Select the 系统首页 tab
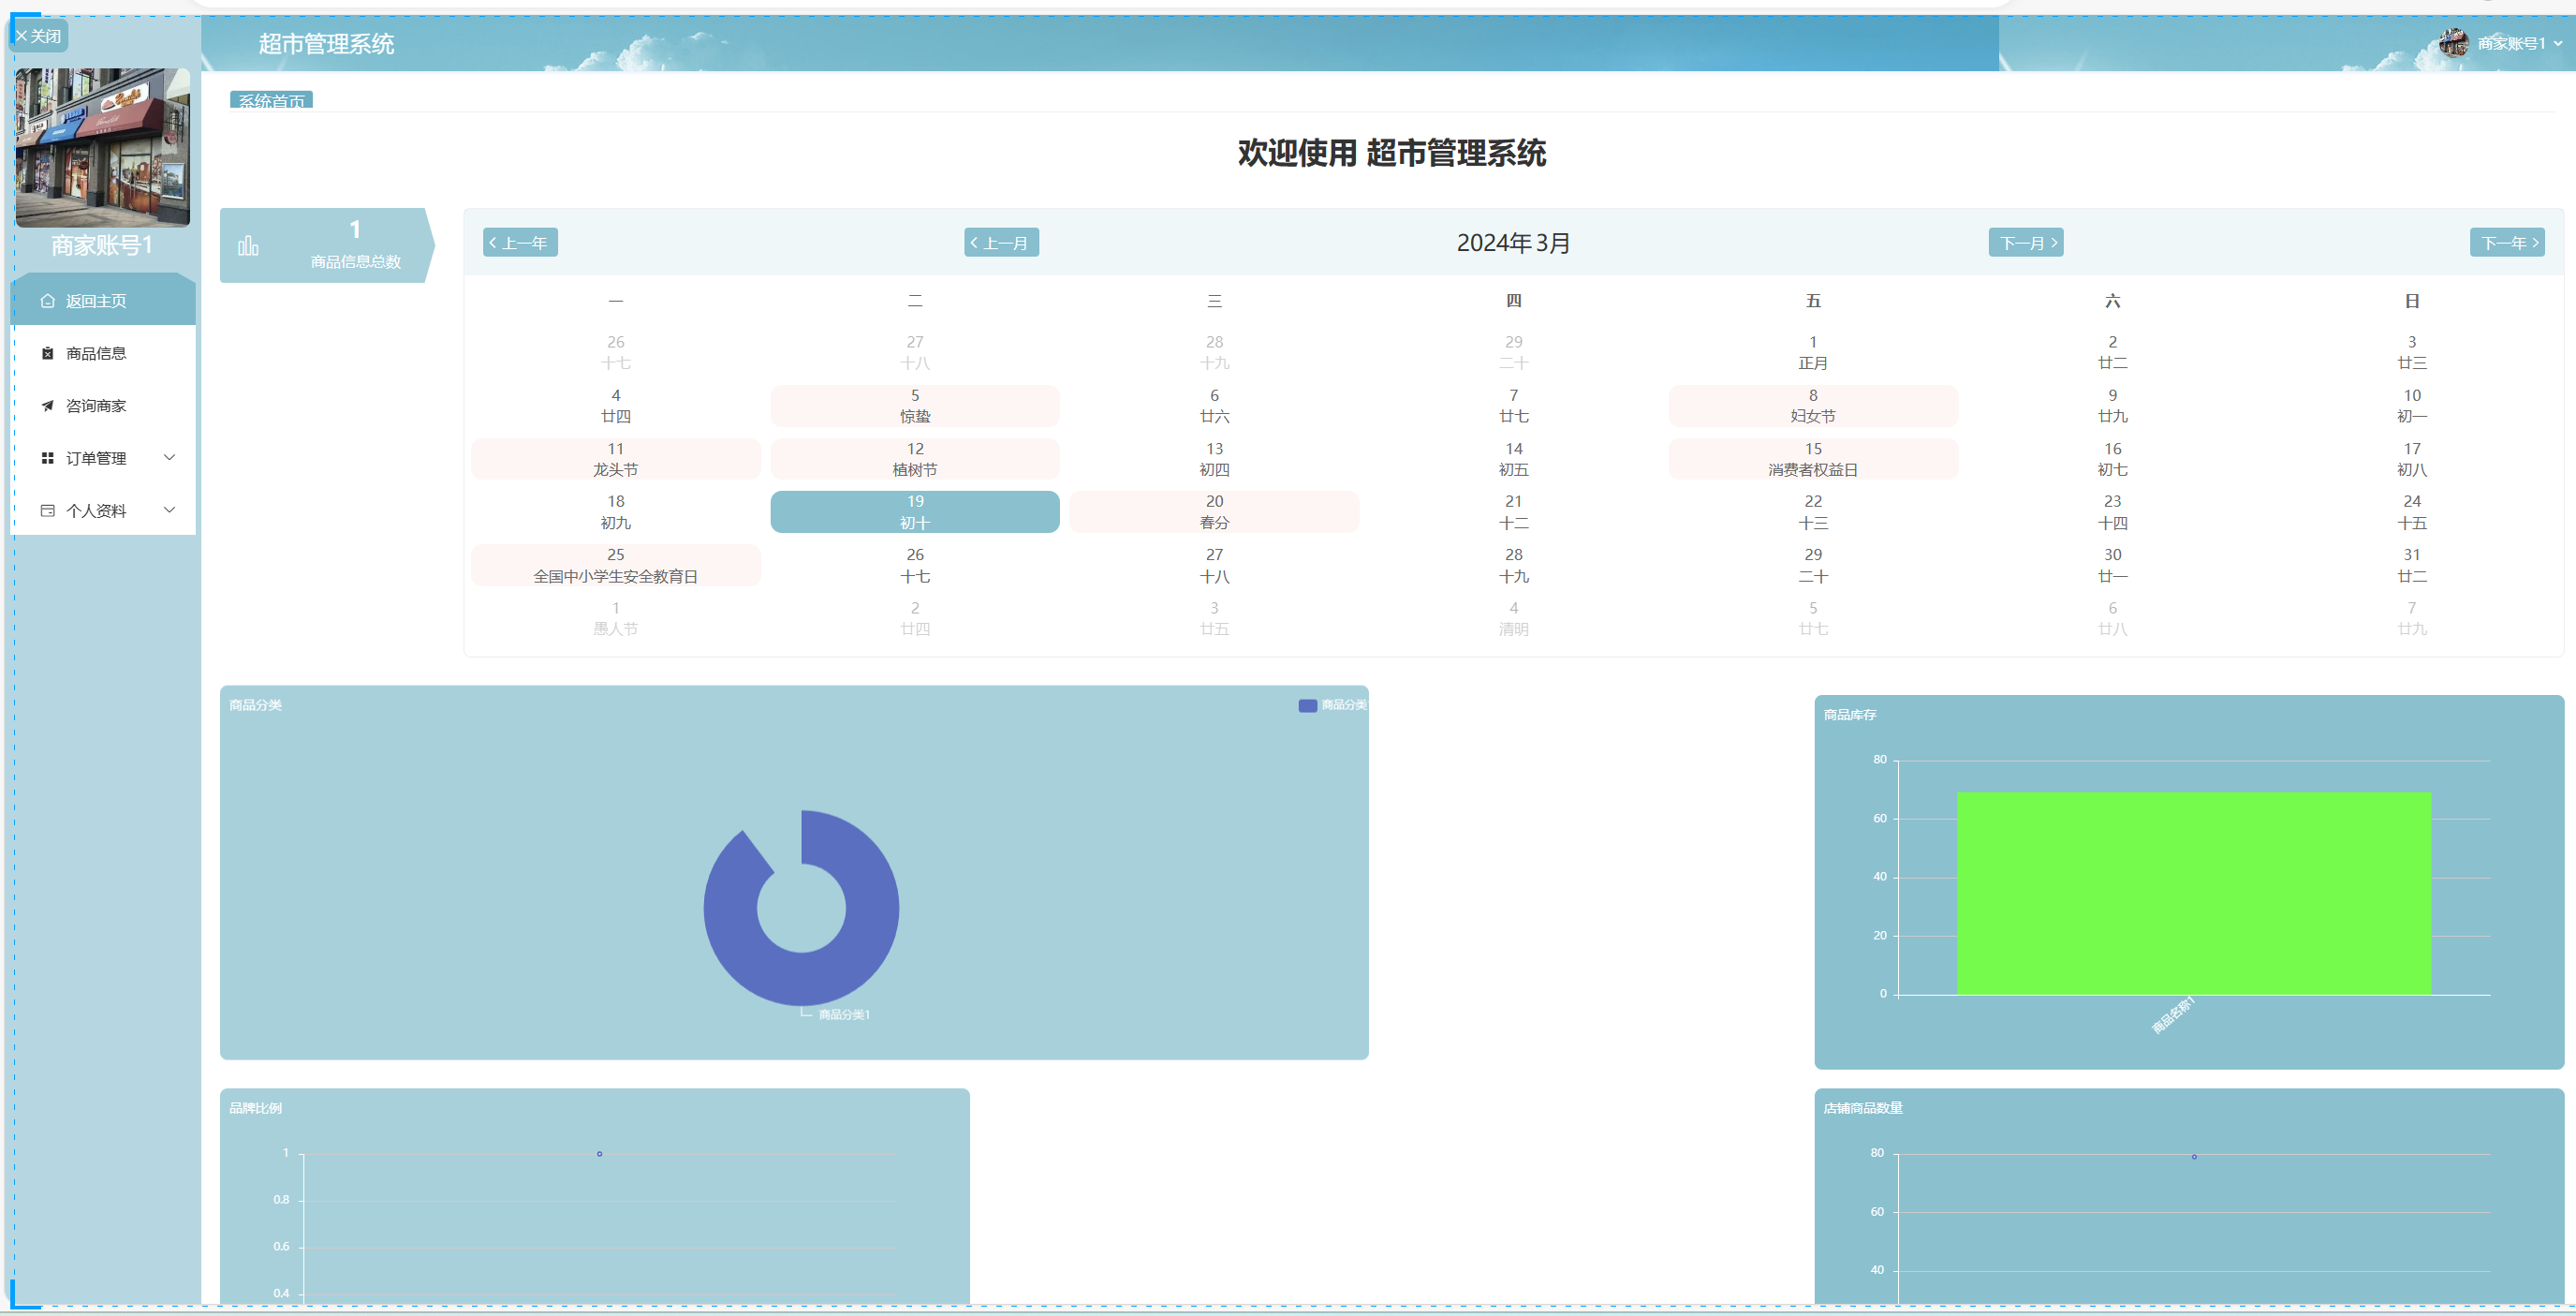Image resolution: width=2576 pixels, height=1316 pixels. click(271, 101)
